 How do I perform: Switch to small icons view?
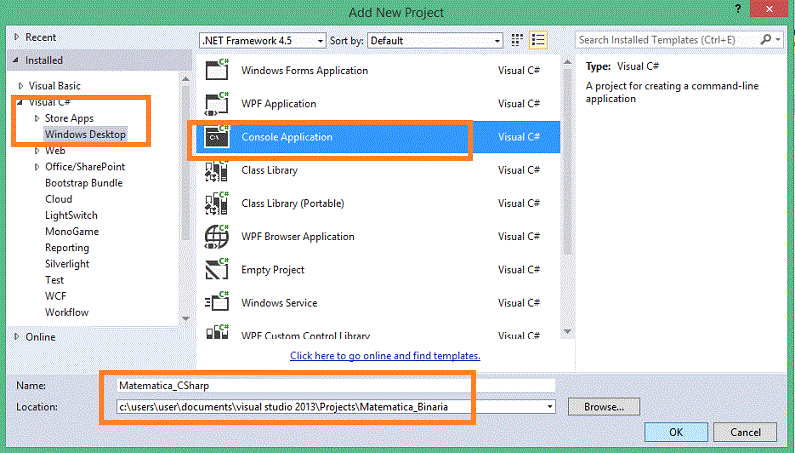(517, 40)
